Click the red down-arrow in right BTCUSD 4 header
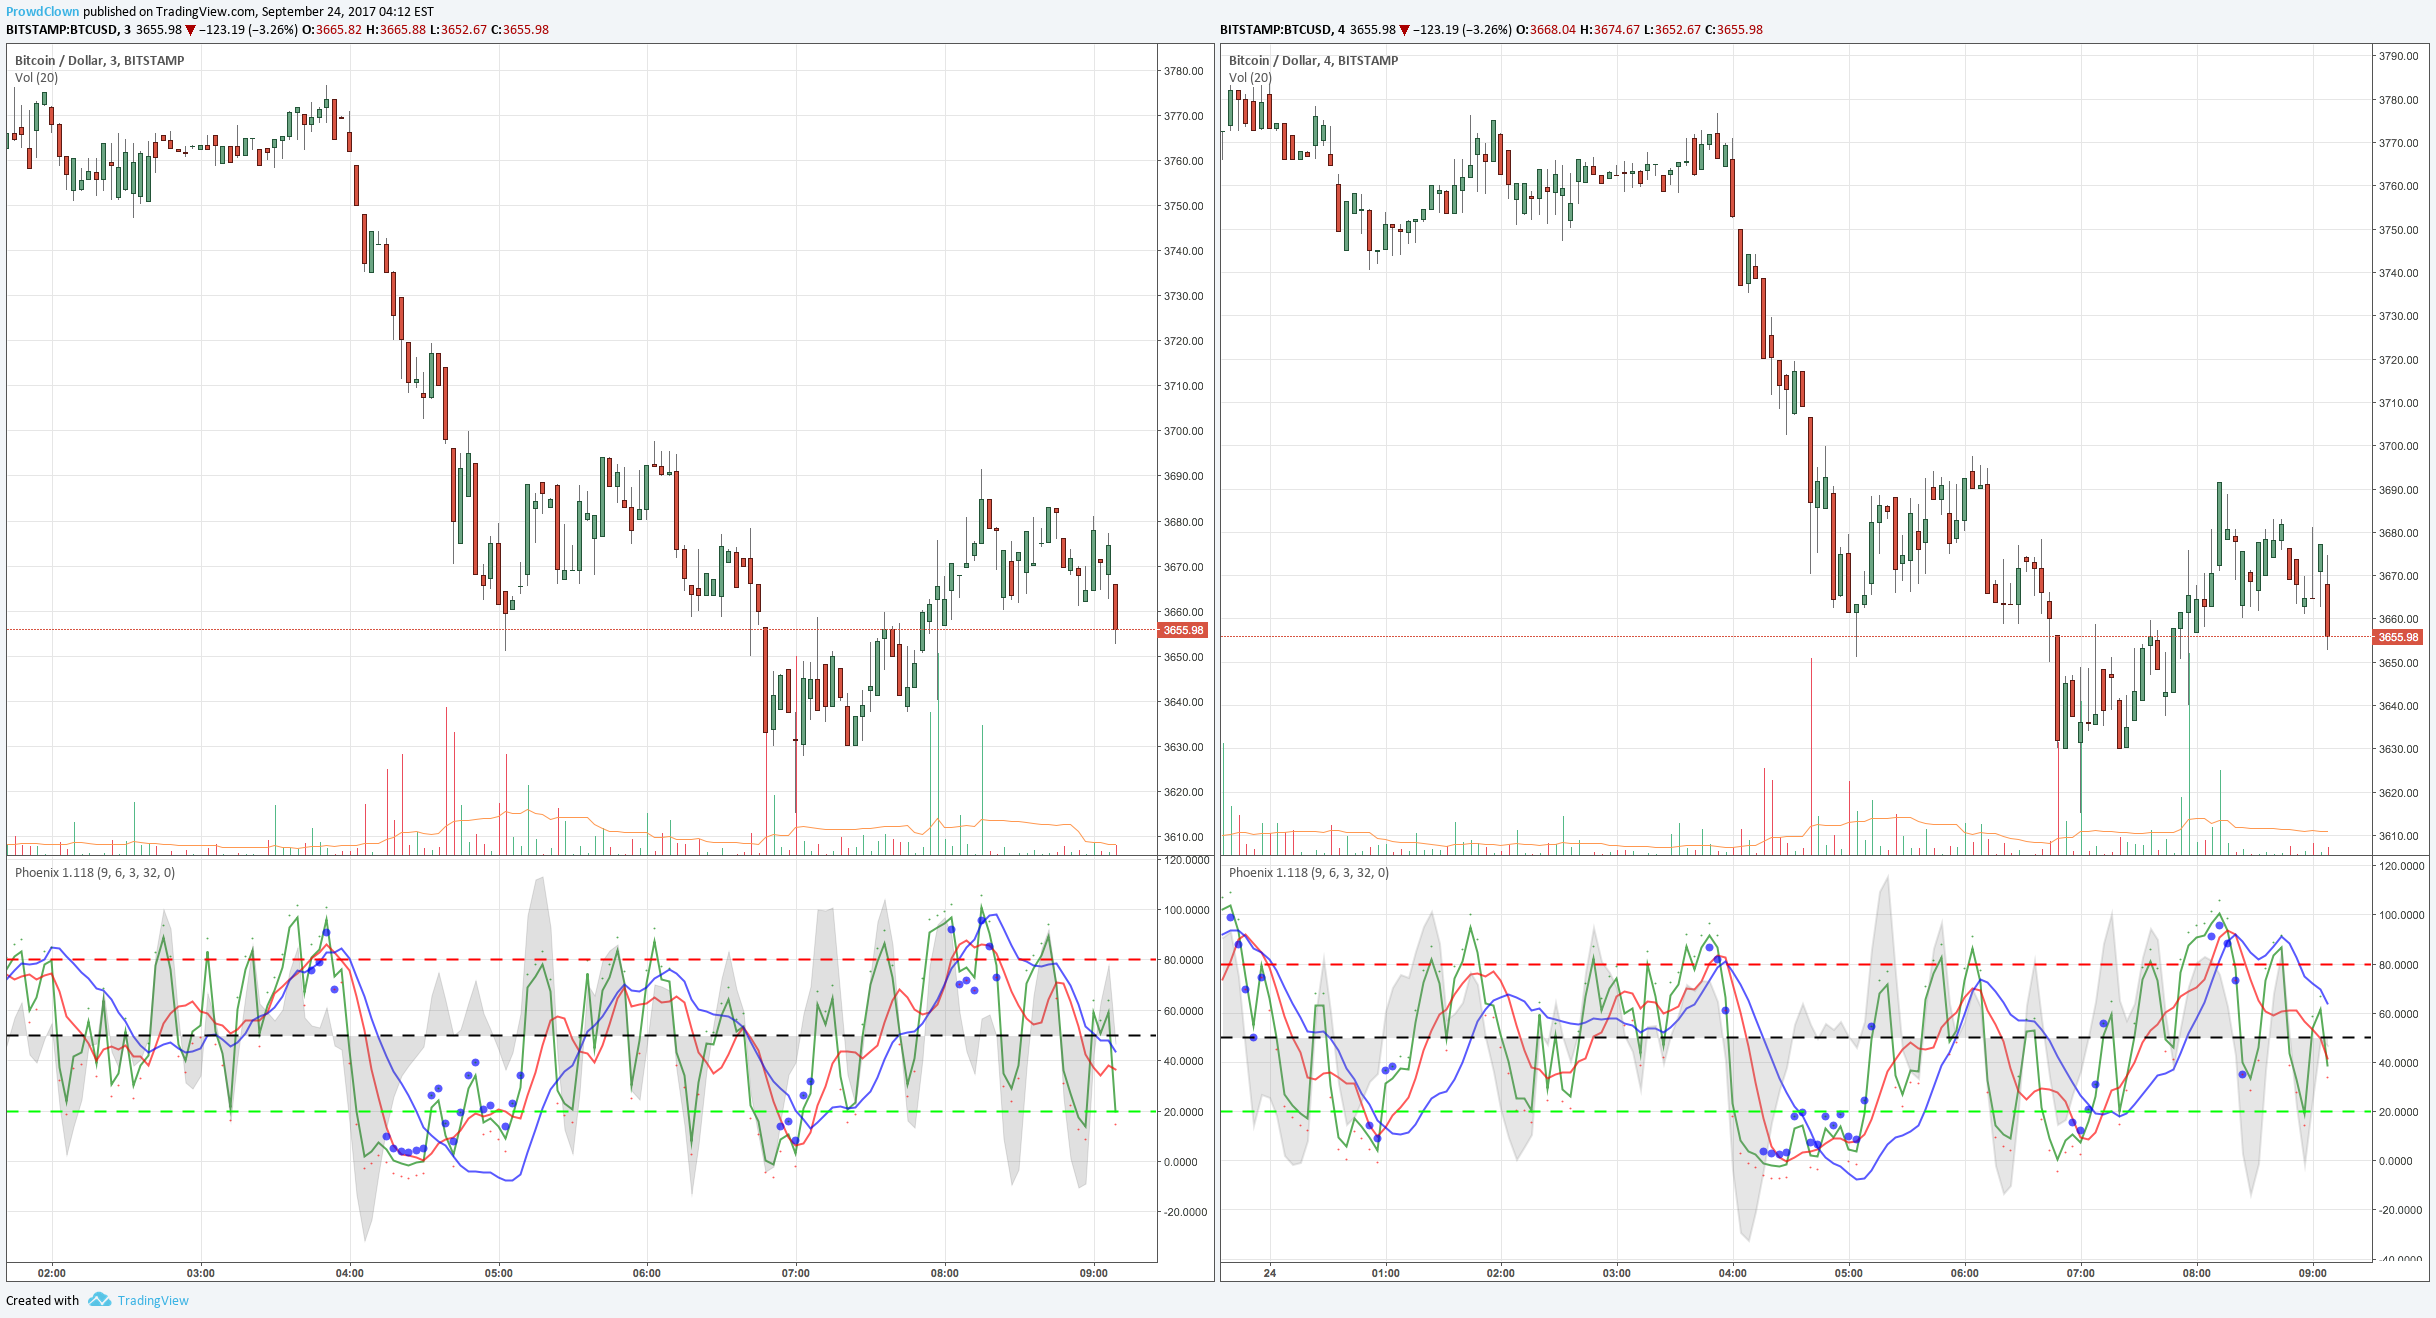 tap(1404, 30)
